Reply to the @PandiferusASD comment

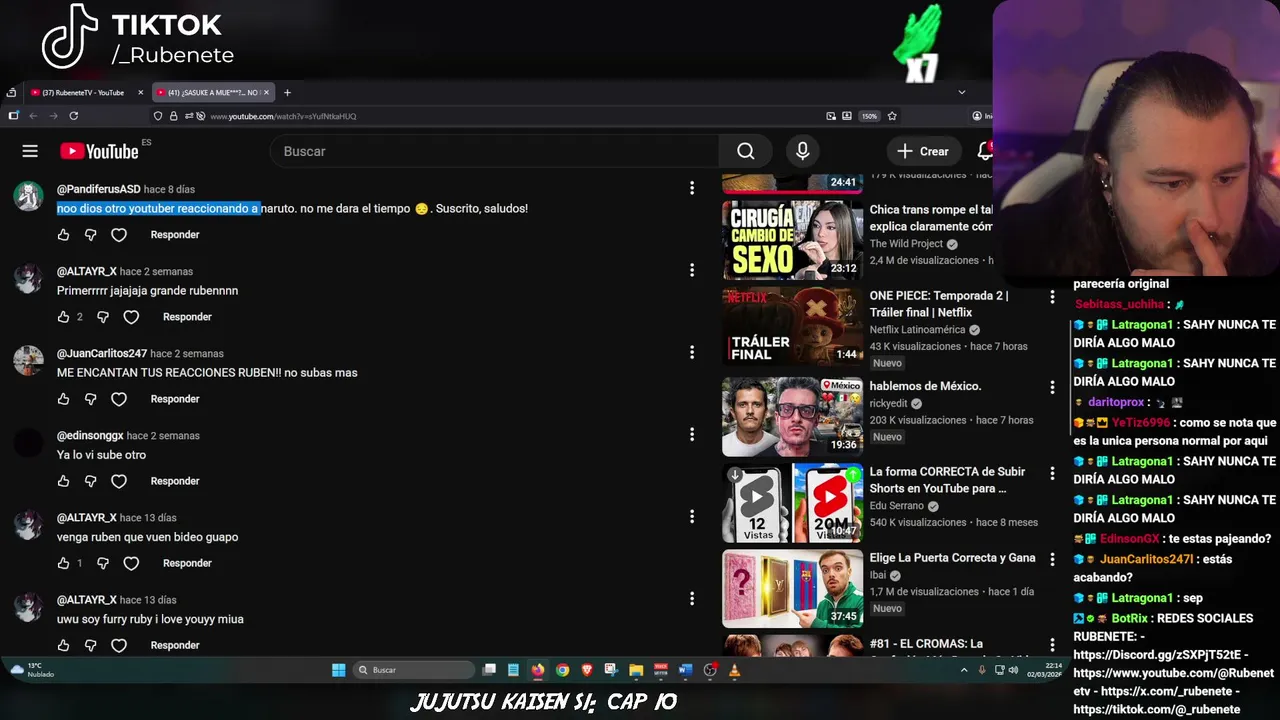[175, 234]
